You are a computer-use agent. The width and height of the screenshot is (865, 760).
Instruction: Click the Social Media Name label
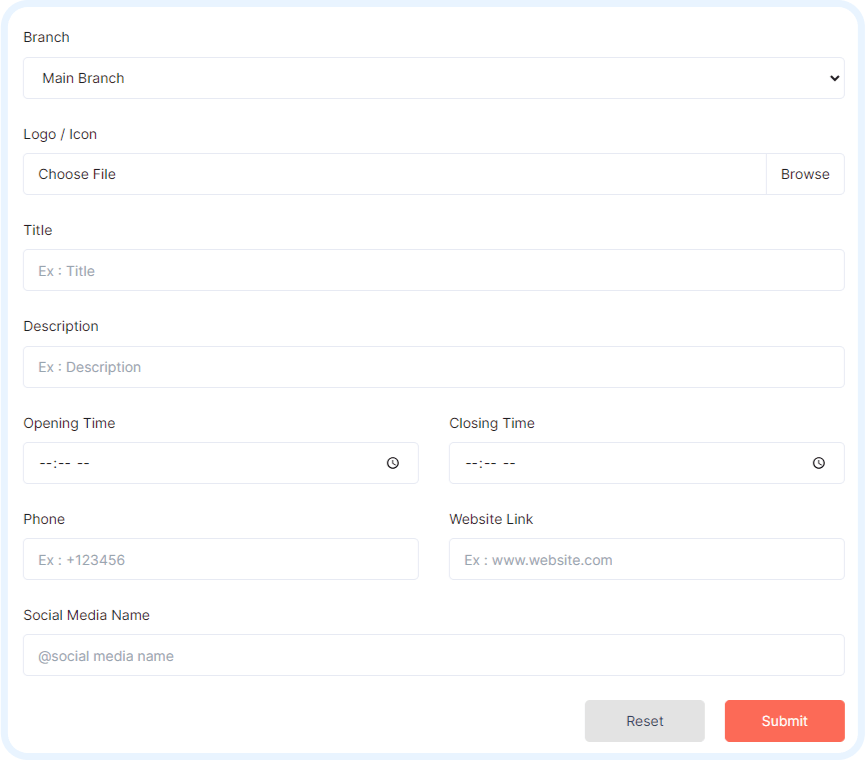pos(87,615)
